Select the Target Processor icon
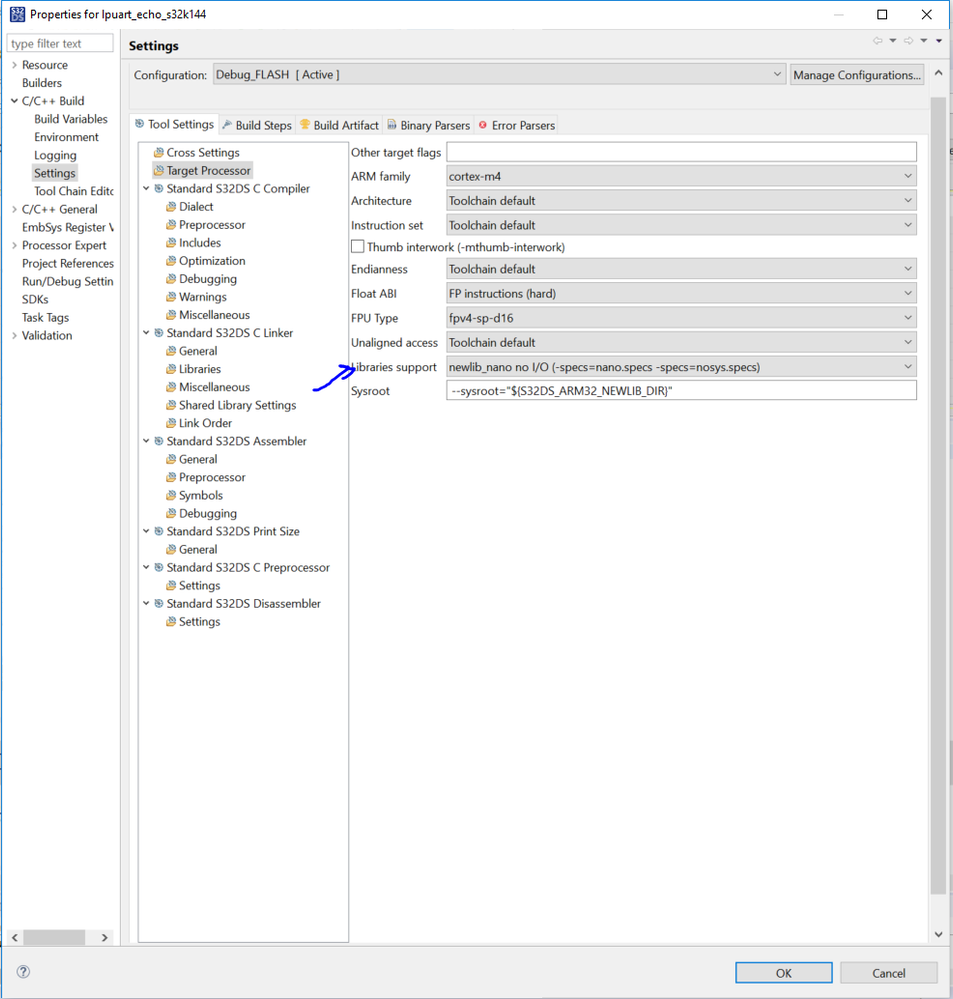 (159, 171)
